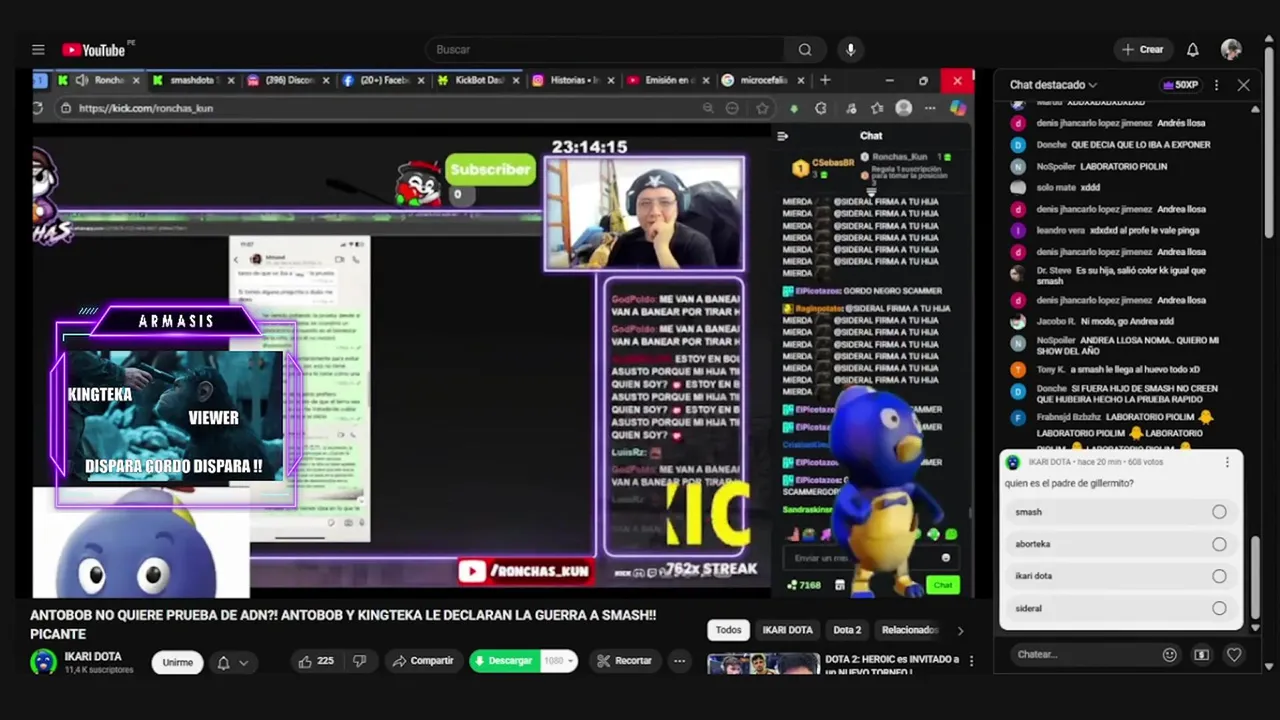This screenshot has width=1280, height=720.
Task: Click NoSpoiler's 'LABORATORIO PIOLIN' chat message
Action: [1123, 166]
